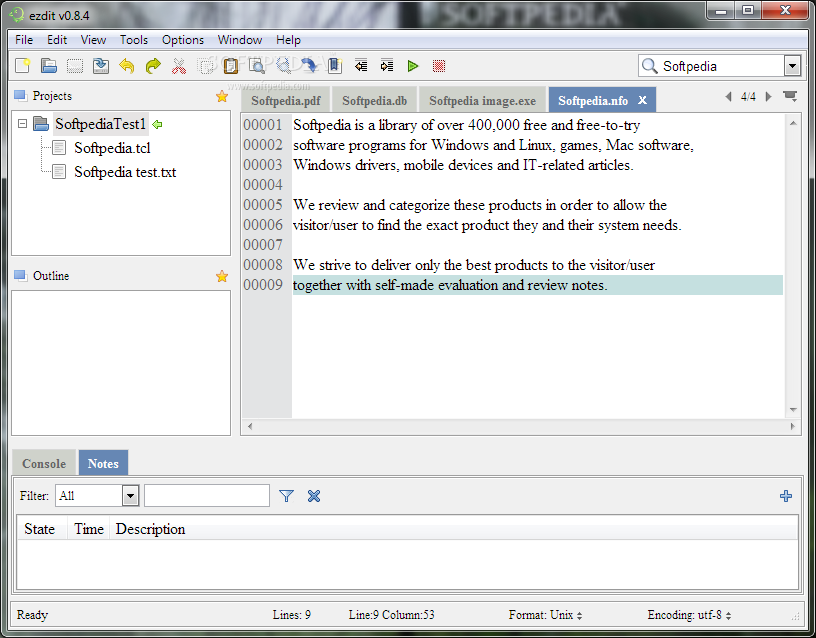The height and width of the screenshot is (638, 816).
Task: Open the Options menu
Action: coord(183,40)
